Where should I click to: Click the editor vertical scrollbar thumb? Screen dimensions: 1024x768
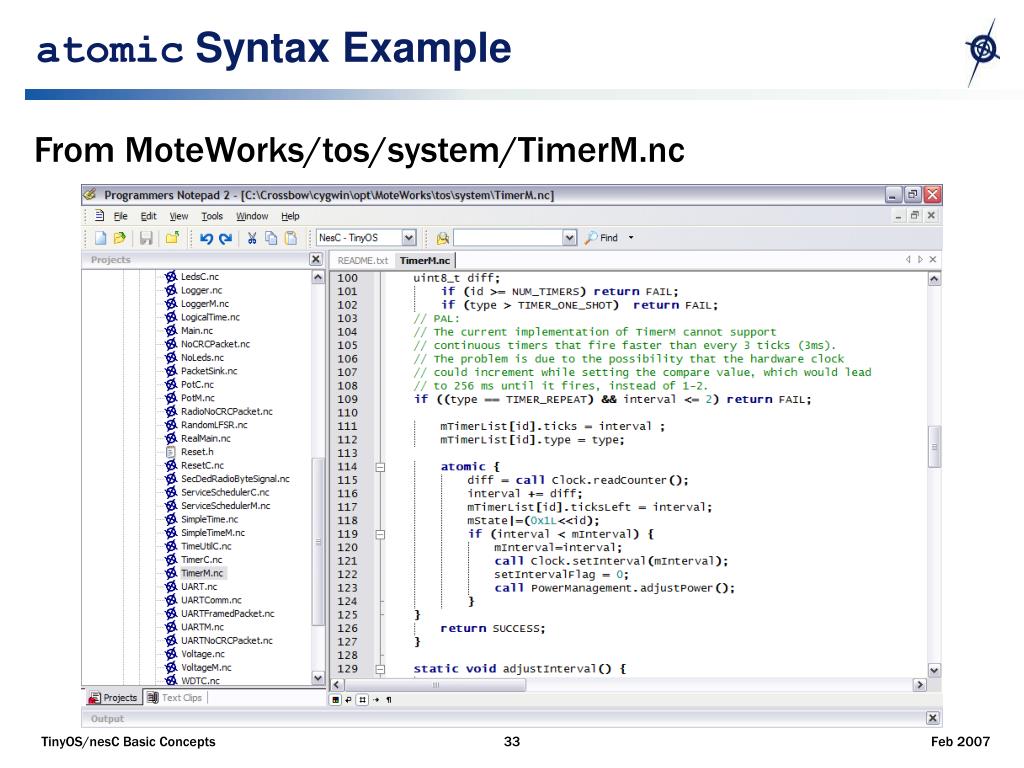935,447
